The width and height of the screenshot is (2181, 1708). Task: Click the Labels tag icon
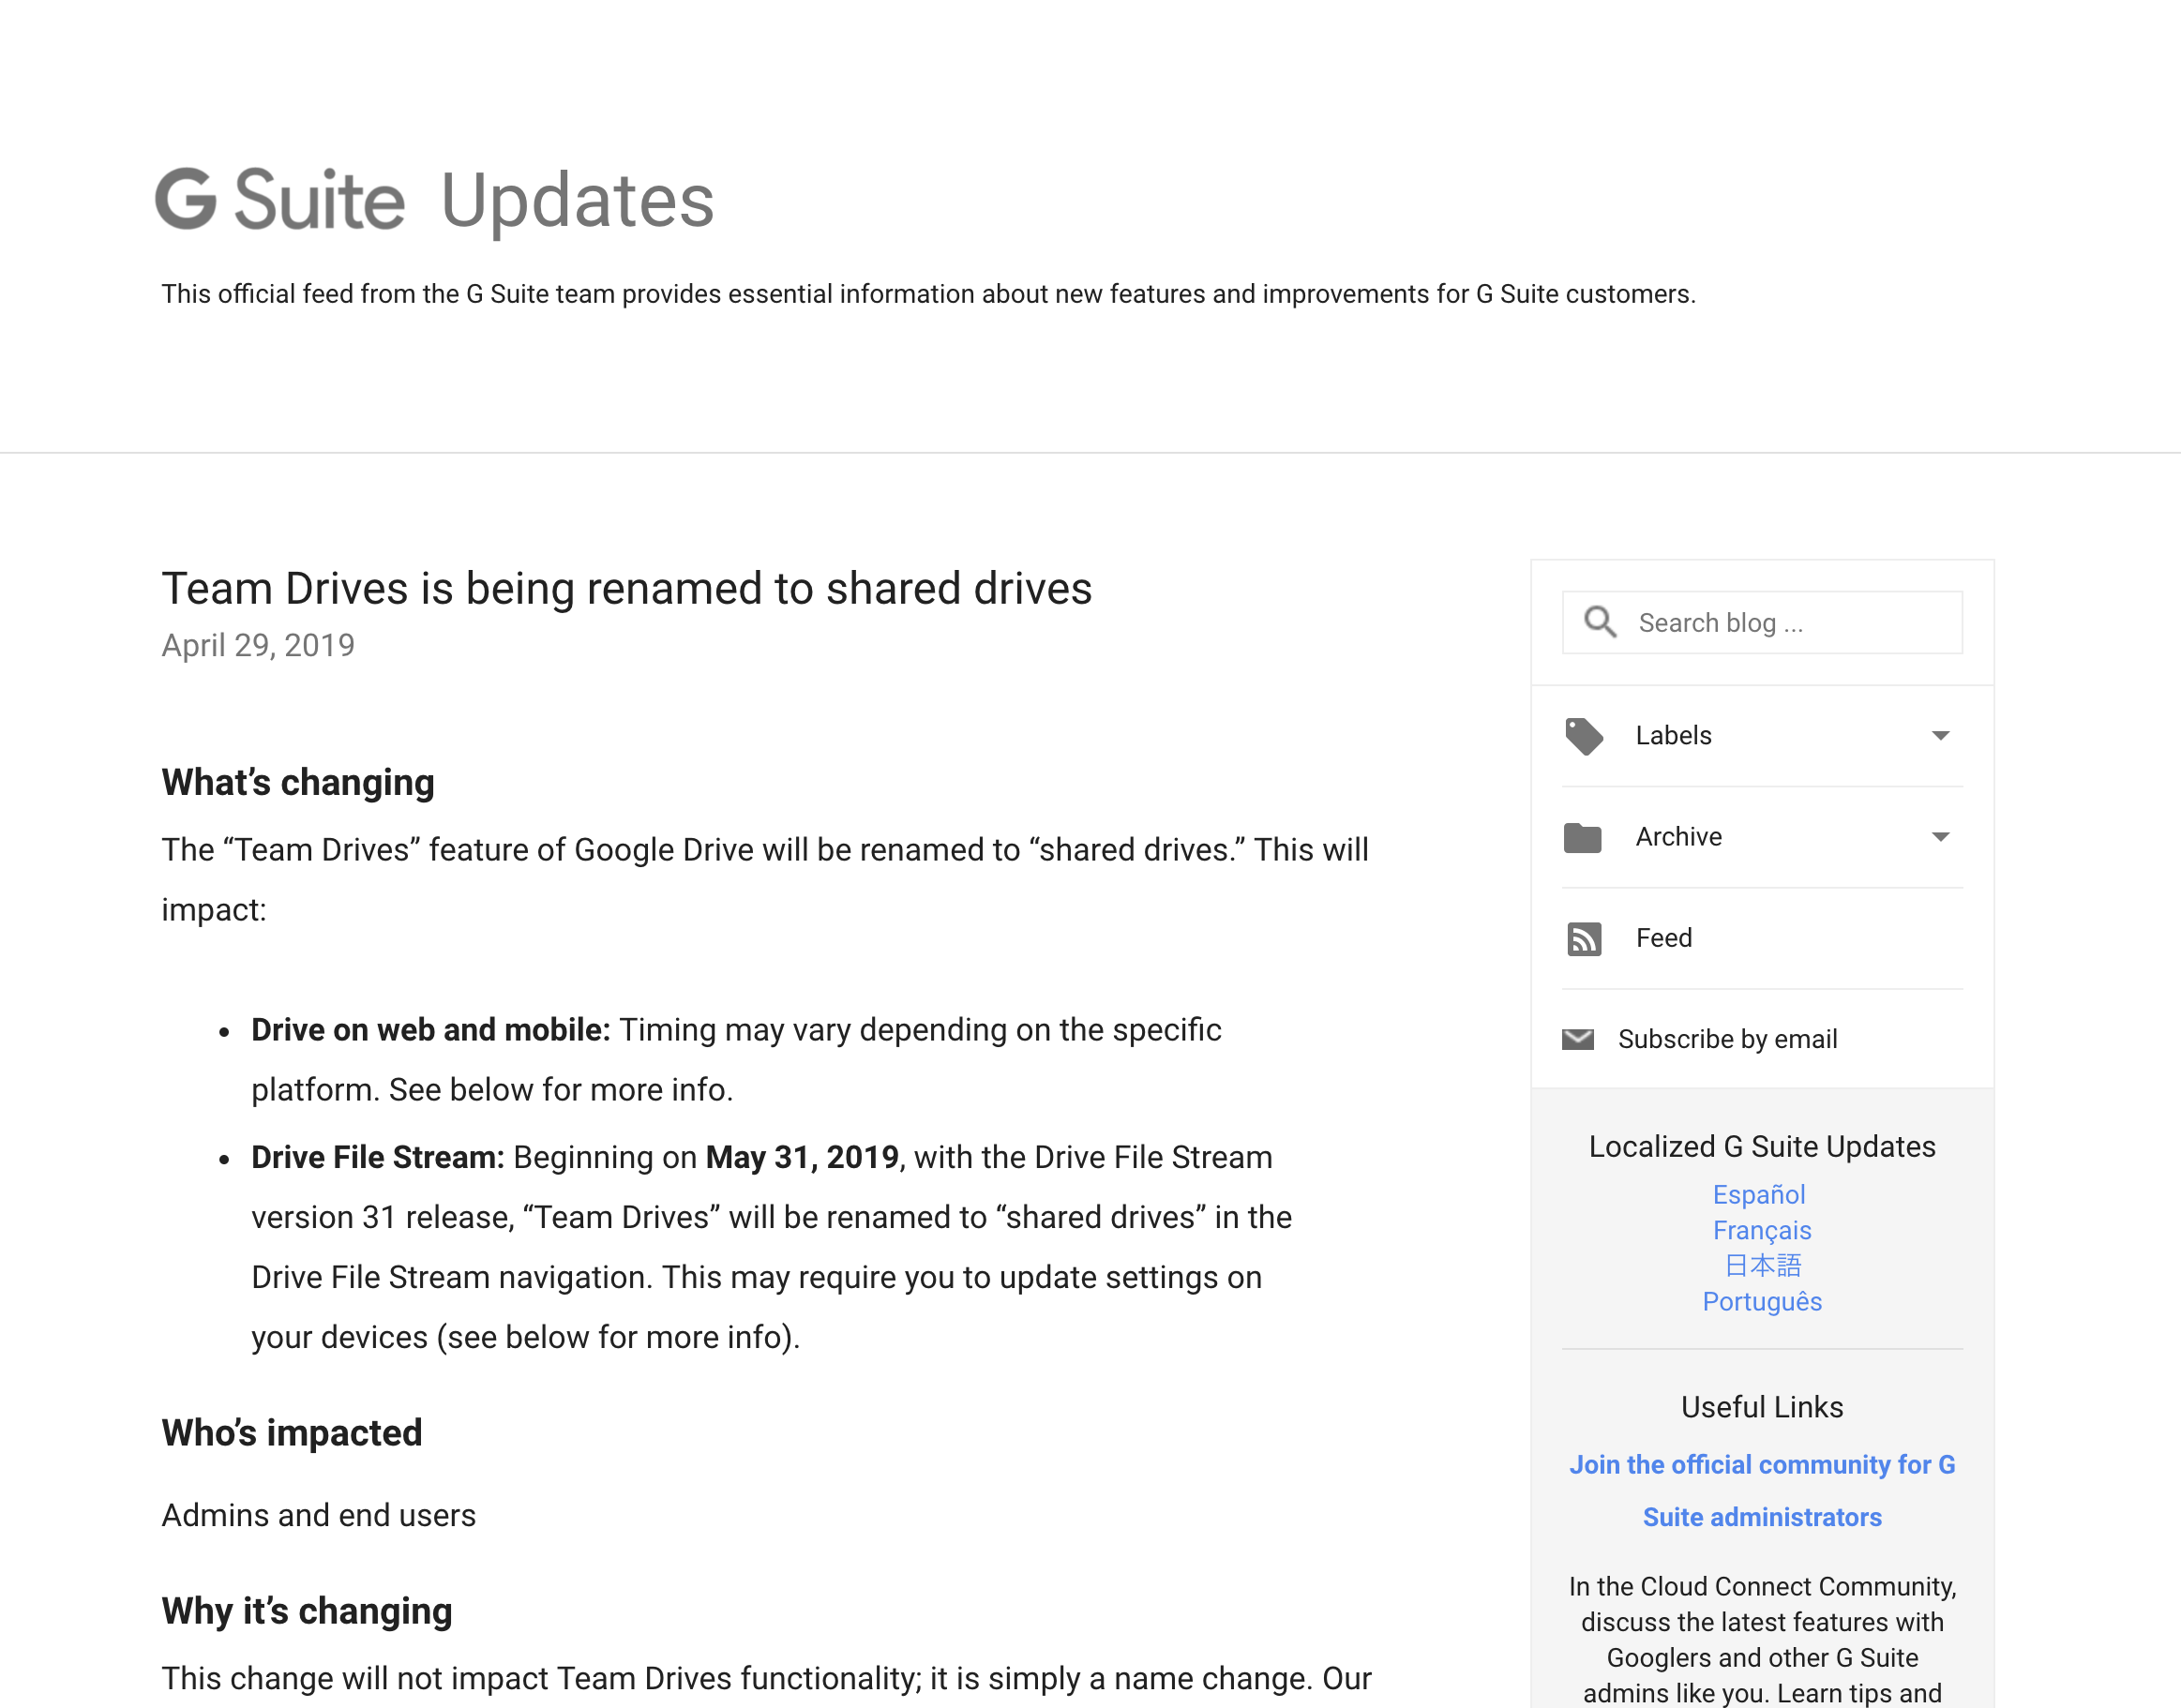(1584, 736)
